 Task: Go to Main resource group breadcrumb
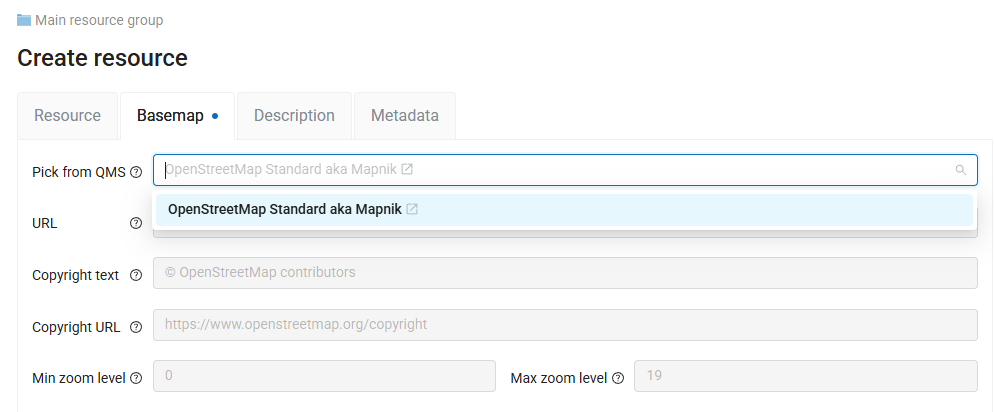(x=99, y=20)
